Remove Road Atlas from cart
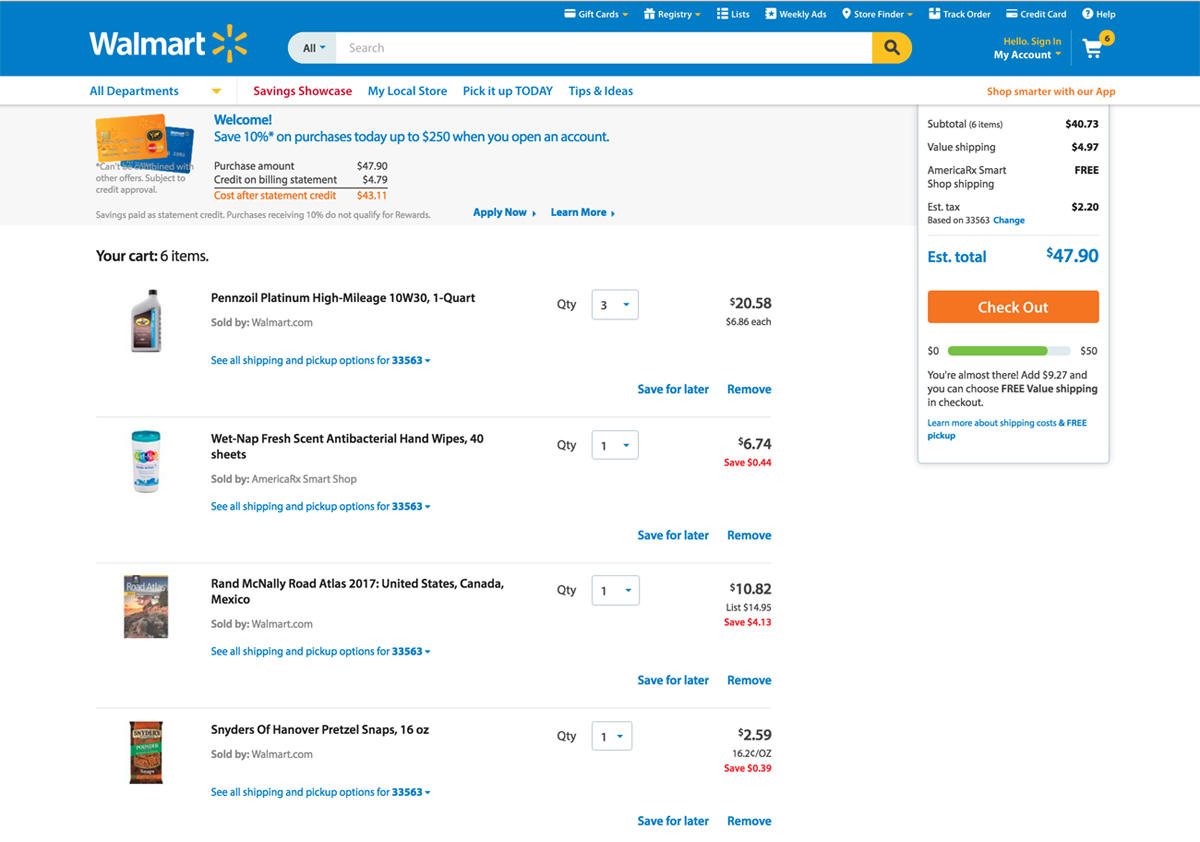The height and width of the screenshot is (842, 1200). tap(749, 680)
